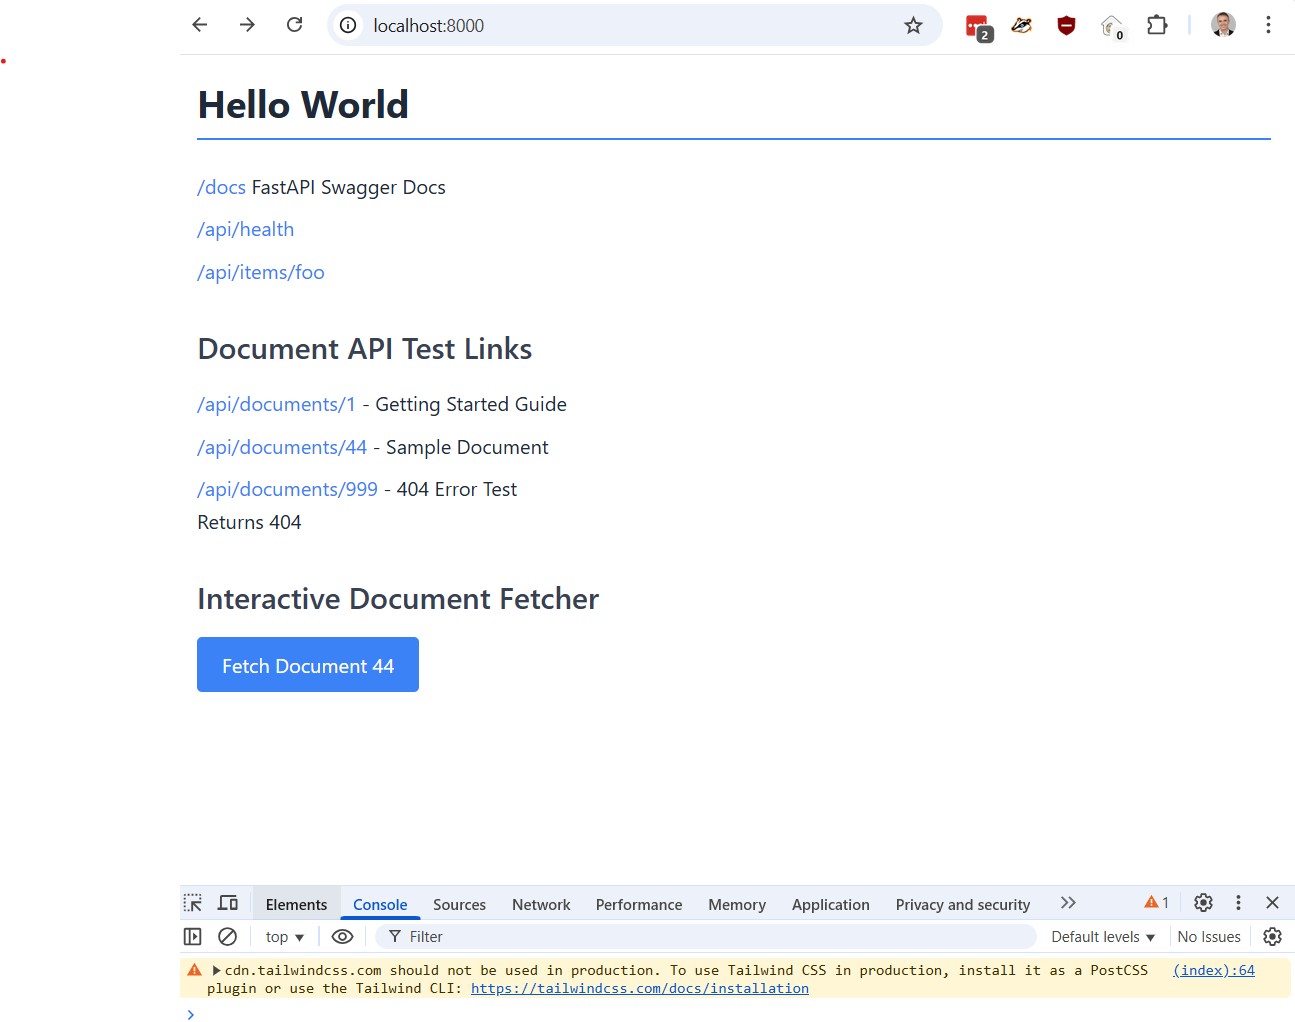Click the No Issues indicator
This screenshot has height=1022, width=1295.
1209,937
